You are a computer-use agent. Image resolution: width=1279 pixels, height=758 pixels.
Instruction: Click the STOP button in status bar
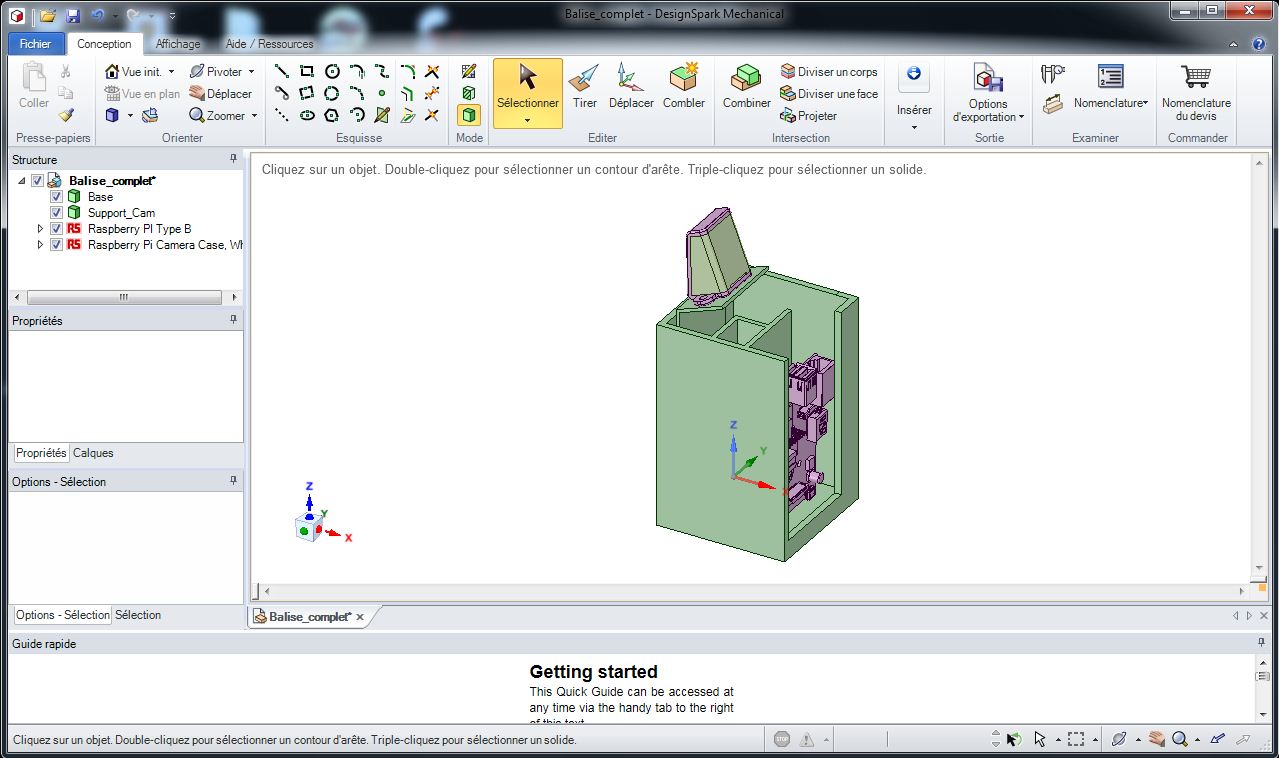[782, 740]
